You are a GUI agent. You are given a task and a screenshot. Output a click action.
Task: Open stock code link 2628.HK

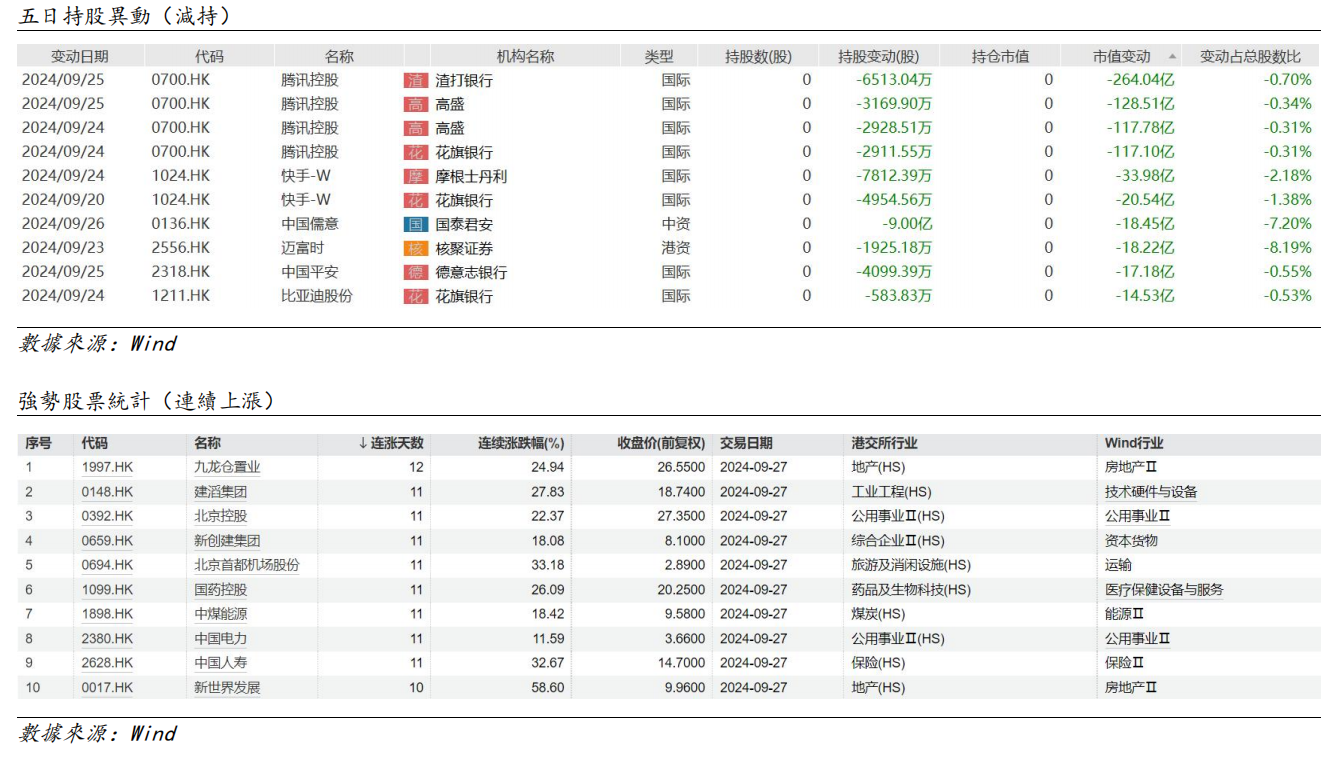107,663
